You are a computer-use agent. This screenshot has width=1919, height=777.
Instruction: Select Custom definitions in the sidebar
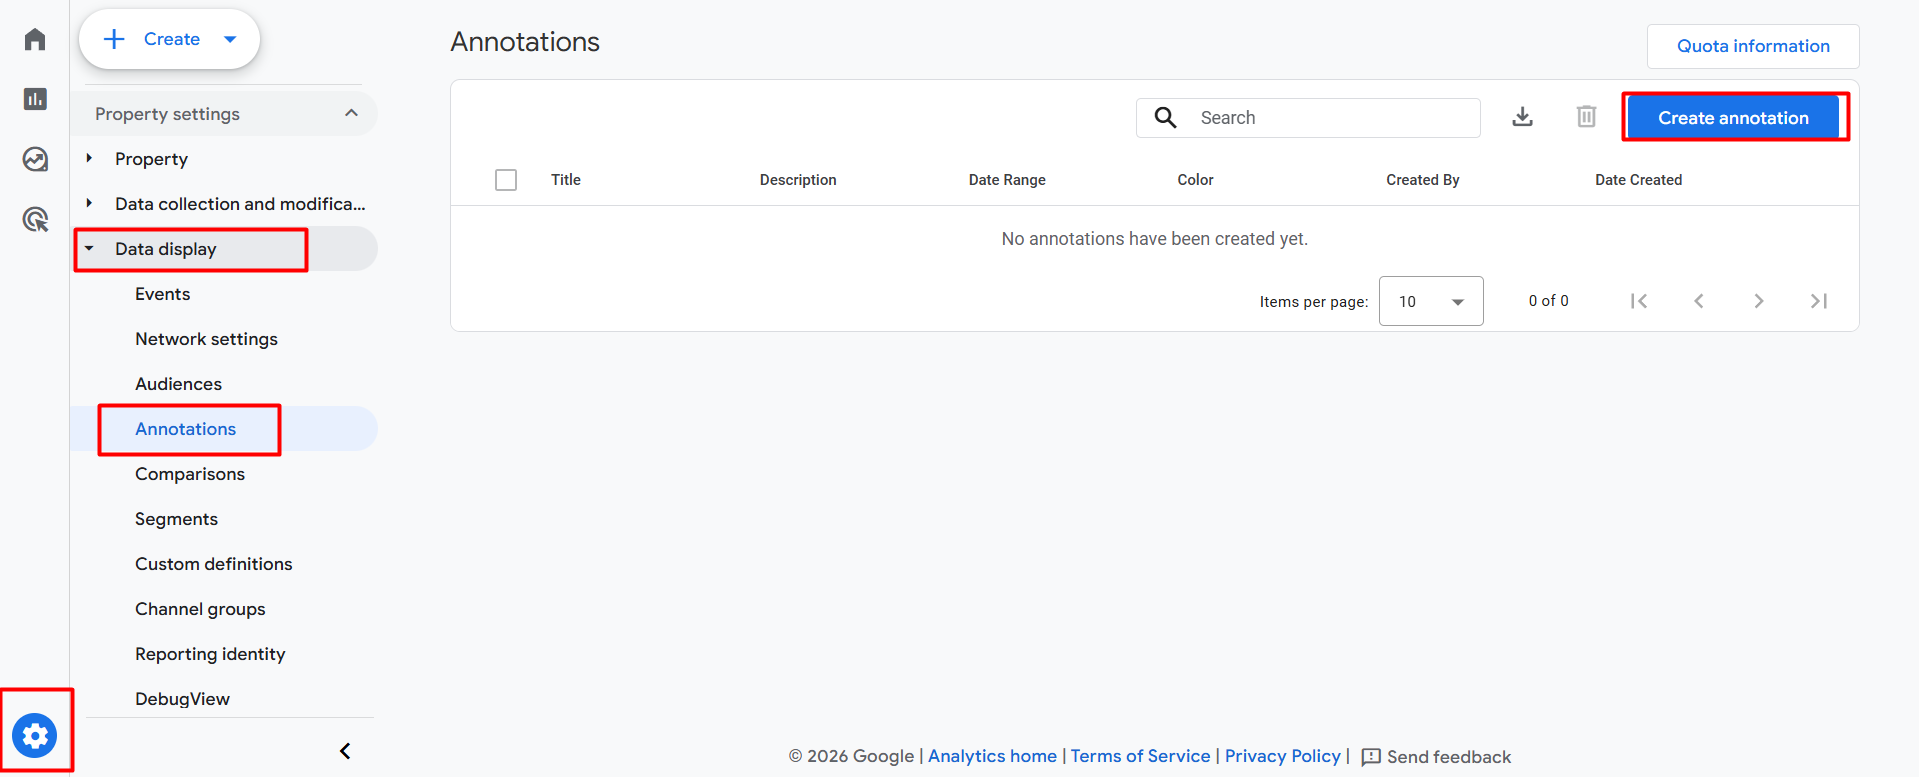coord(214,564)
